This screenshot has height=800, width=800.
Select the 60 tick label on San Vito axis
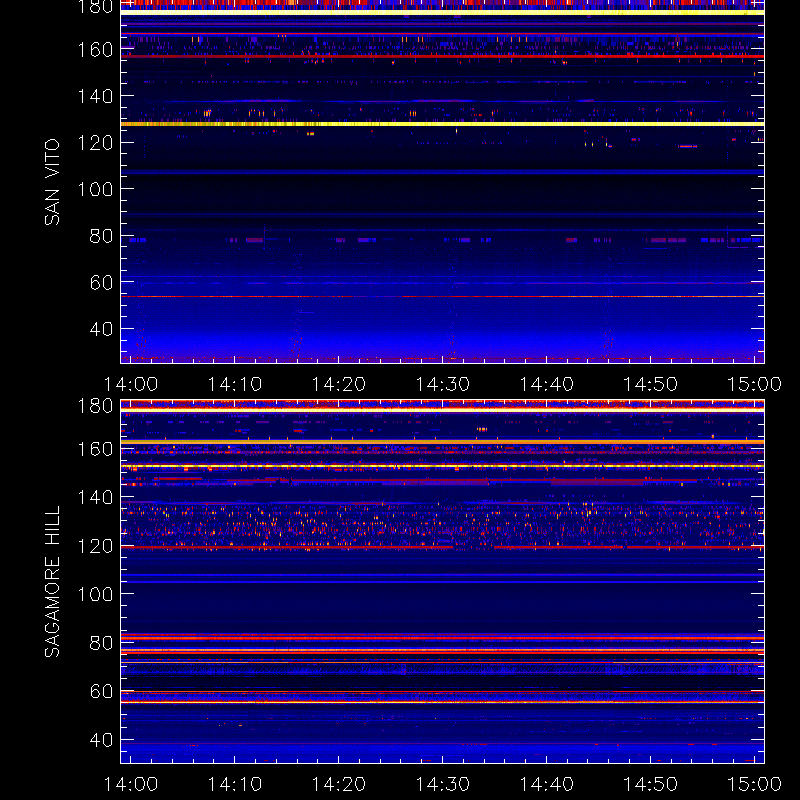[101, 283]
